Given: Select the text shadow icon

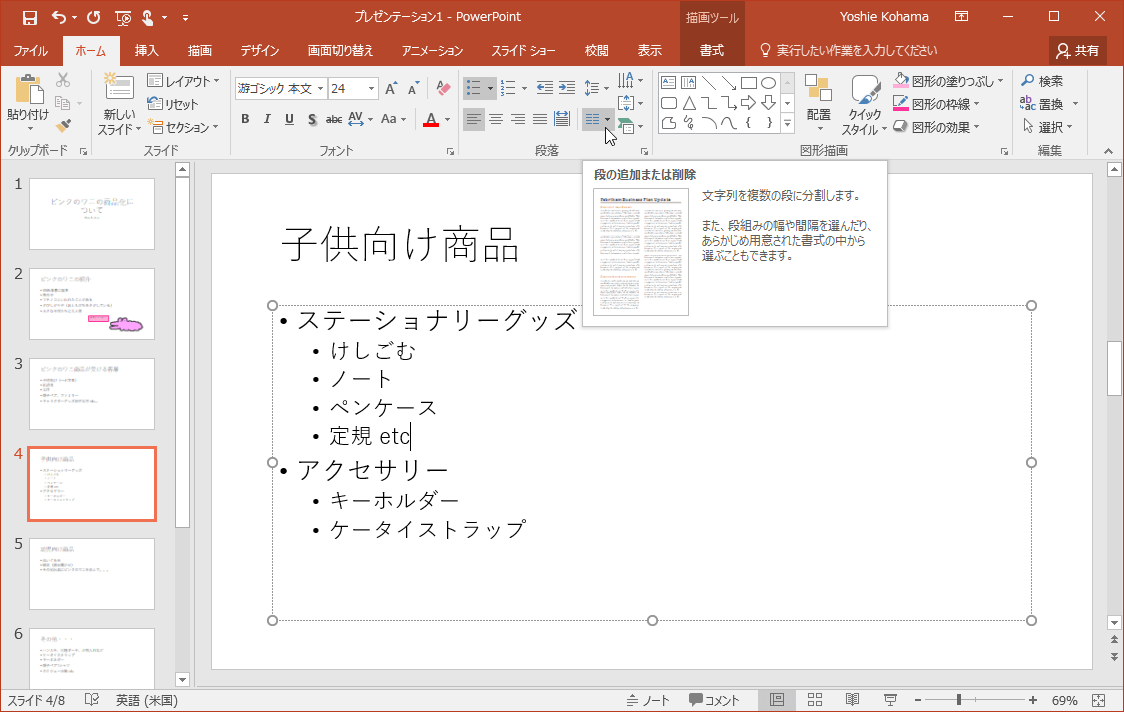Looking at the screenshot, I should [312, 118].
